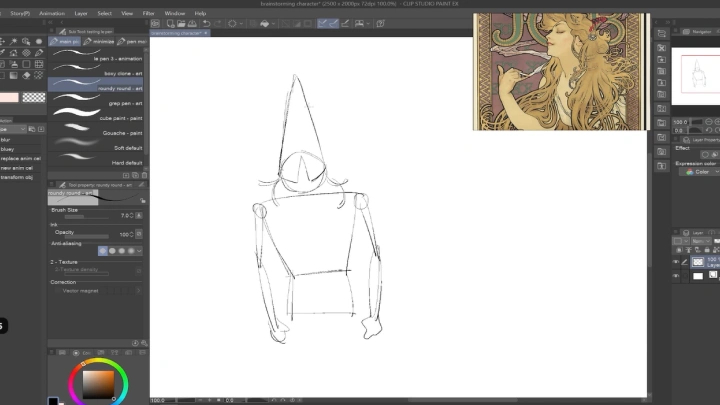Toggle snap to ruler button
Screen dimensions: 720x405
tap(322, 23)
